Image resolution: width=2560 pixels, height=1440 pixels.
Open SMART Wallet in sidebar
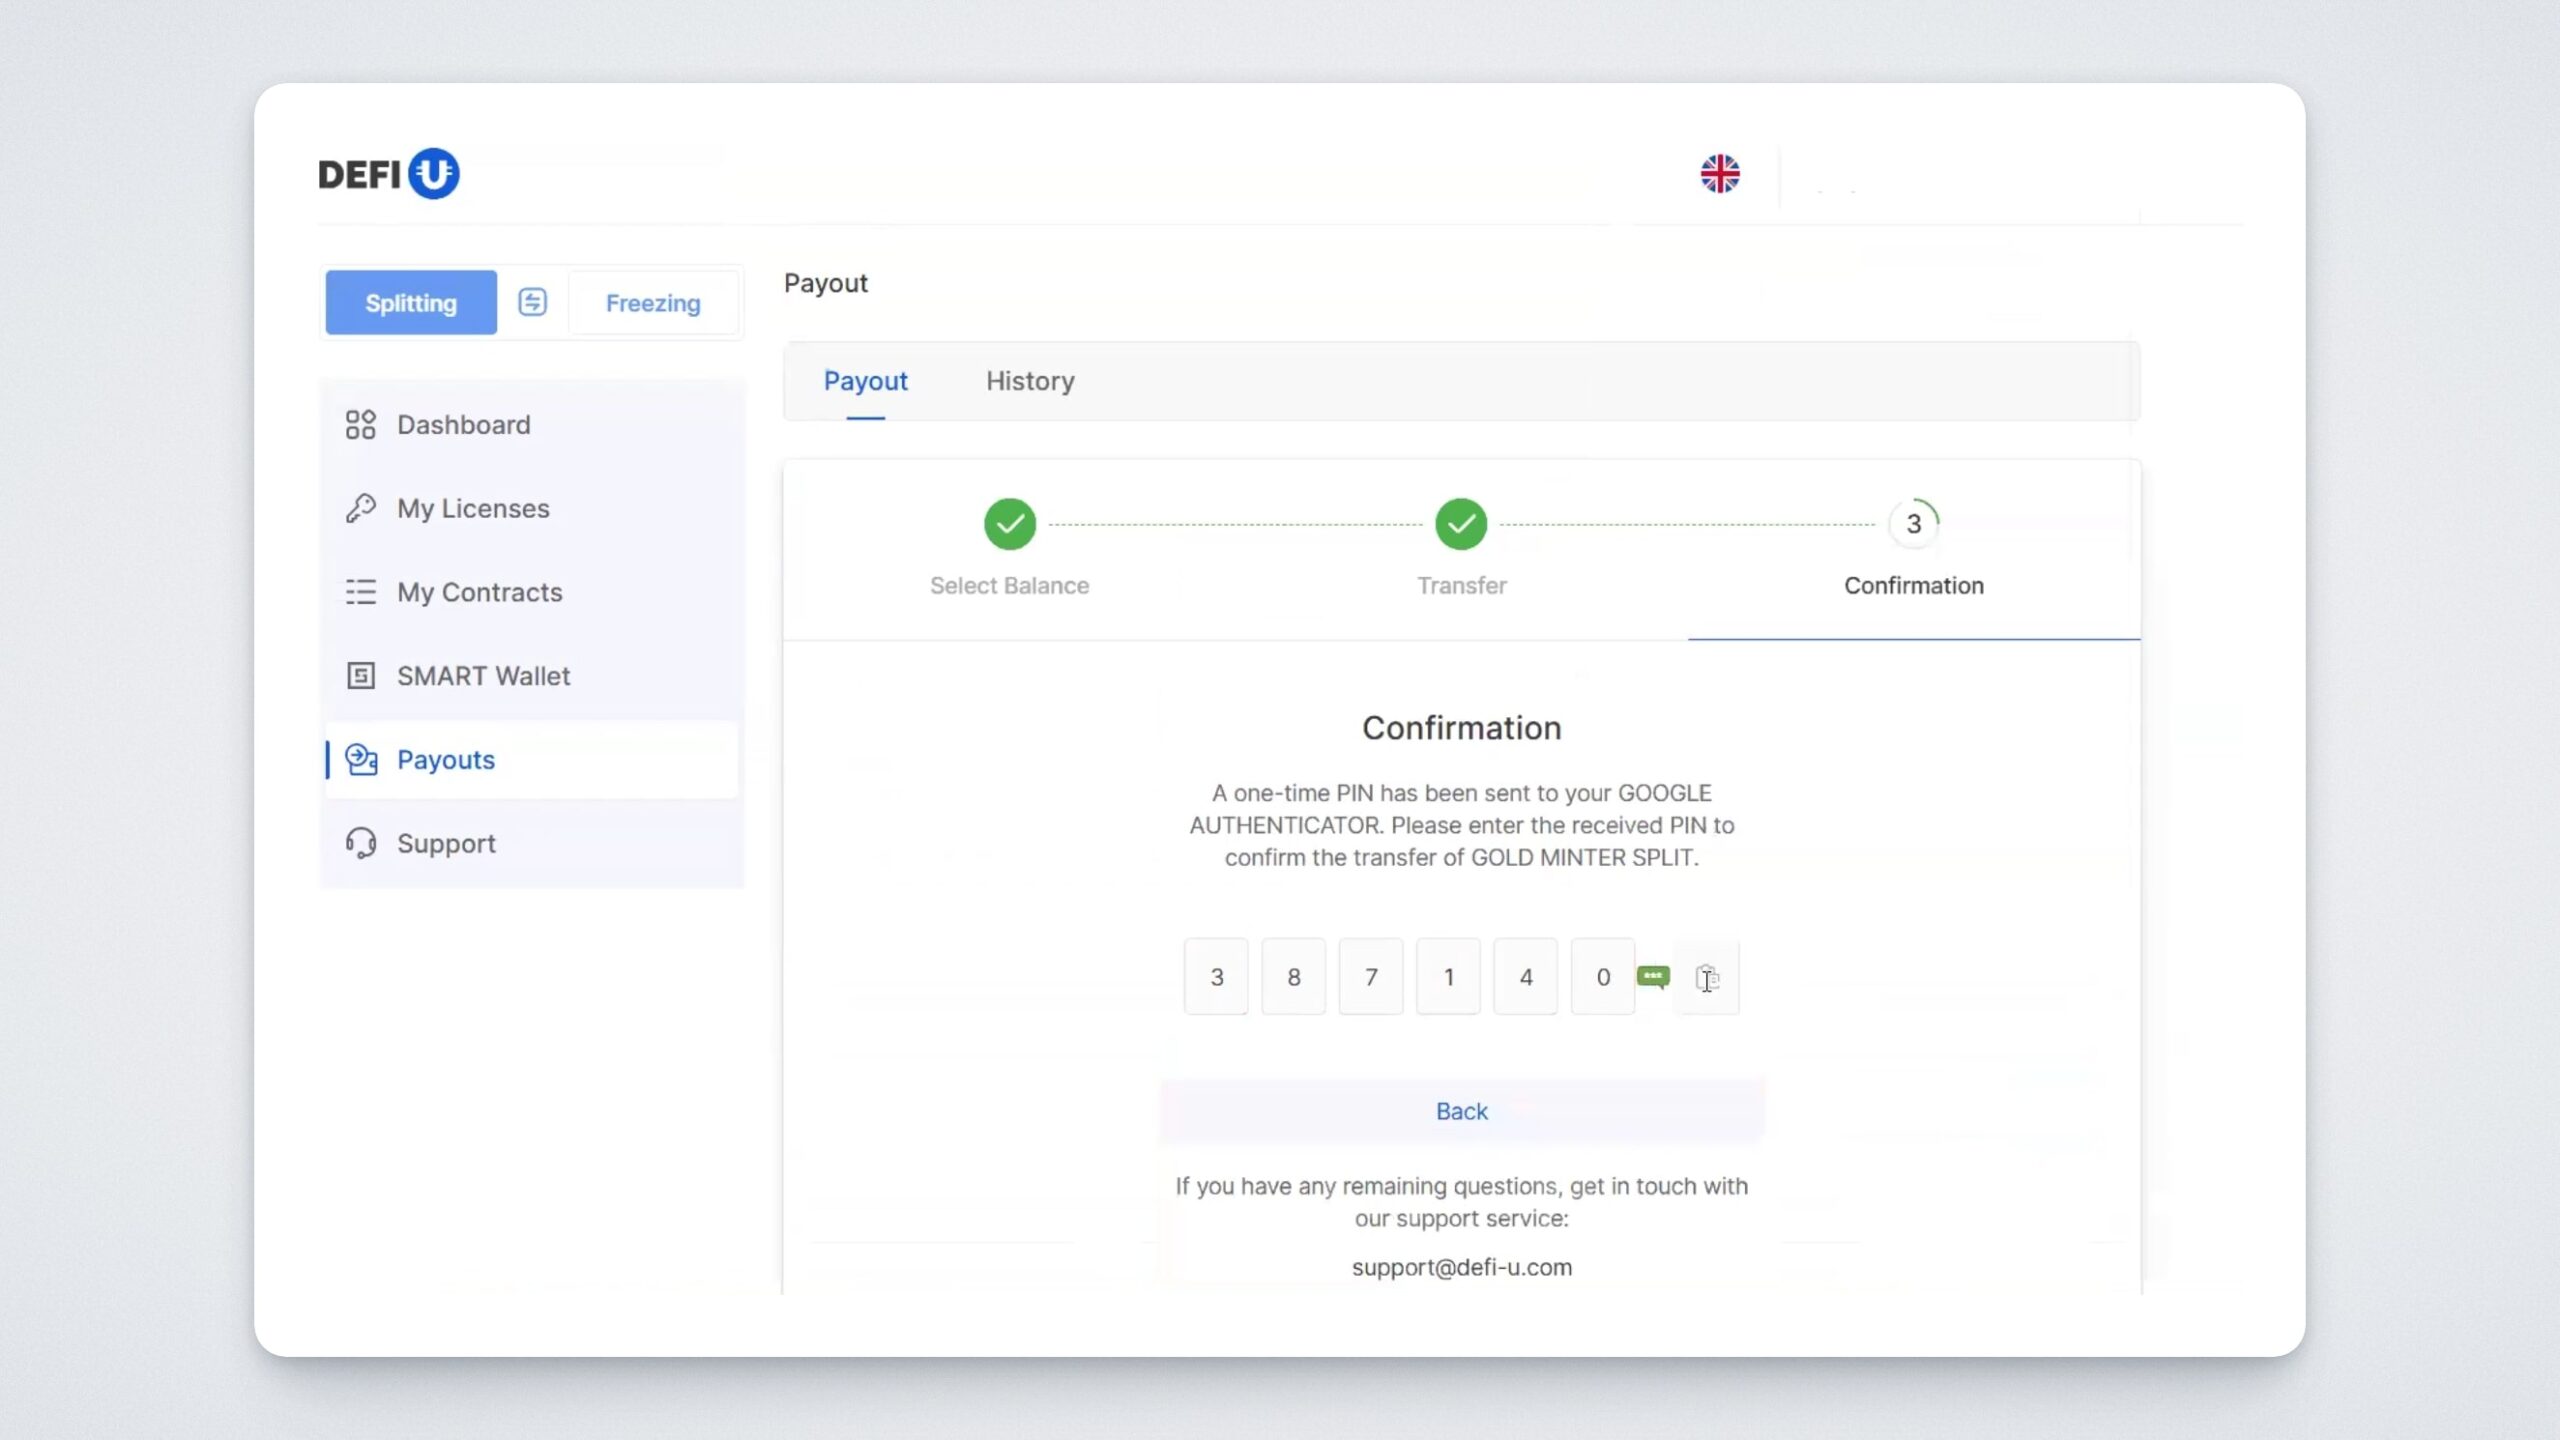tap(483, 676)
